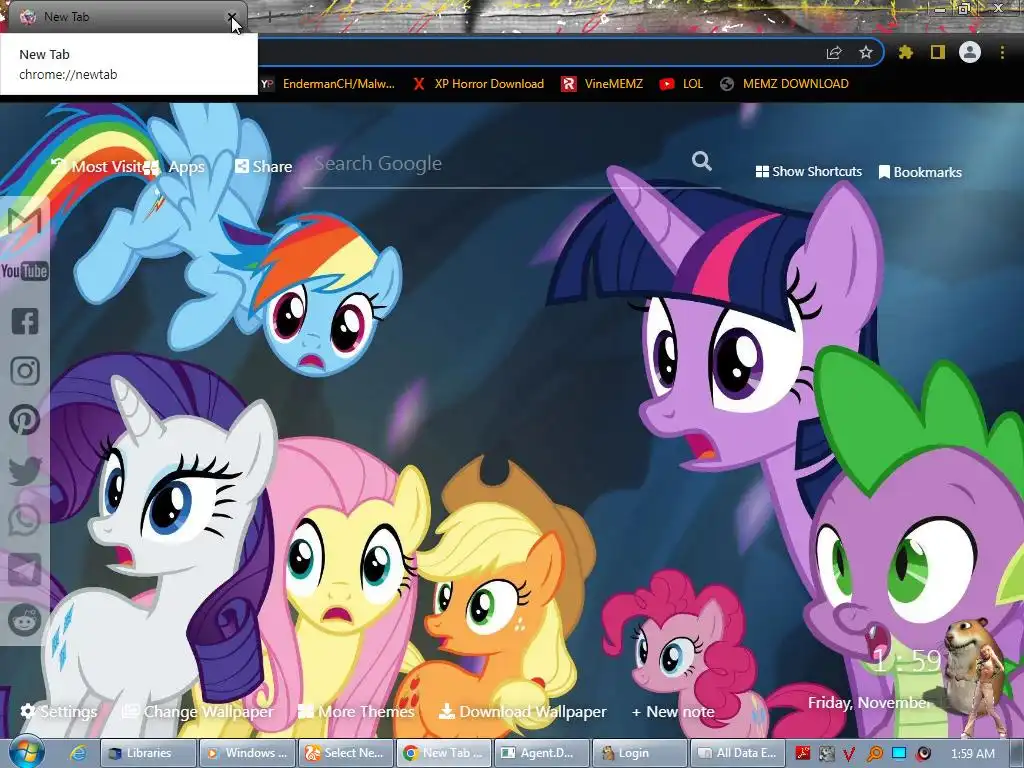Open the Telegram sidebar shortcut
1024x768 pixels.
tap(25, 570)
